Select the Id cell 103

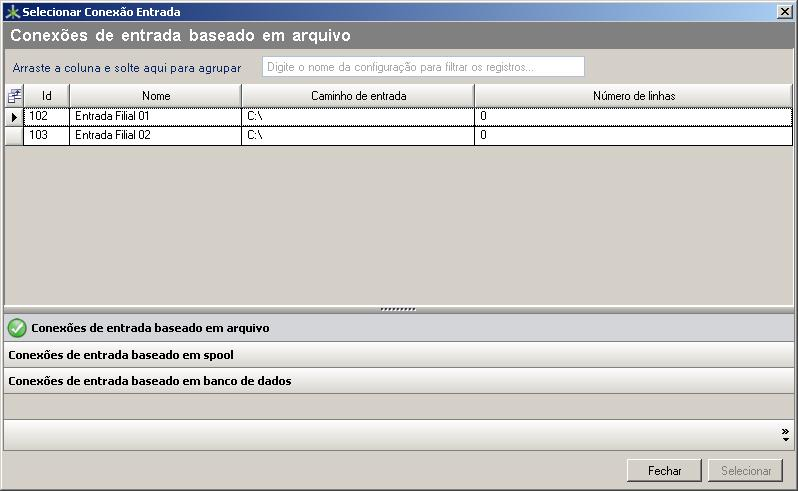[x=46, y=135]
